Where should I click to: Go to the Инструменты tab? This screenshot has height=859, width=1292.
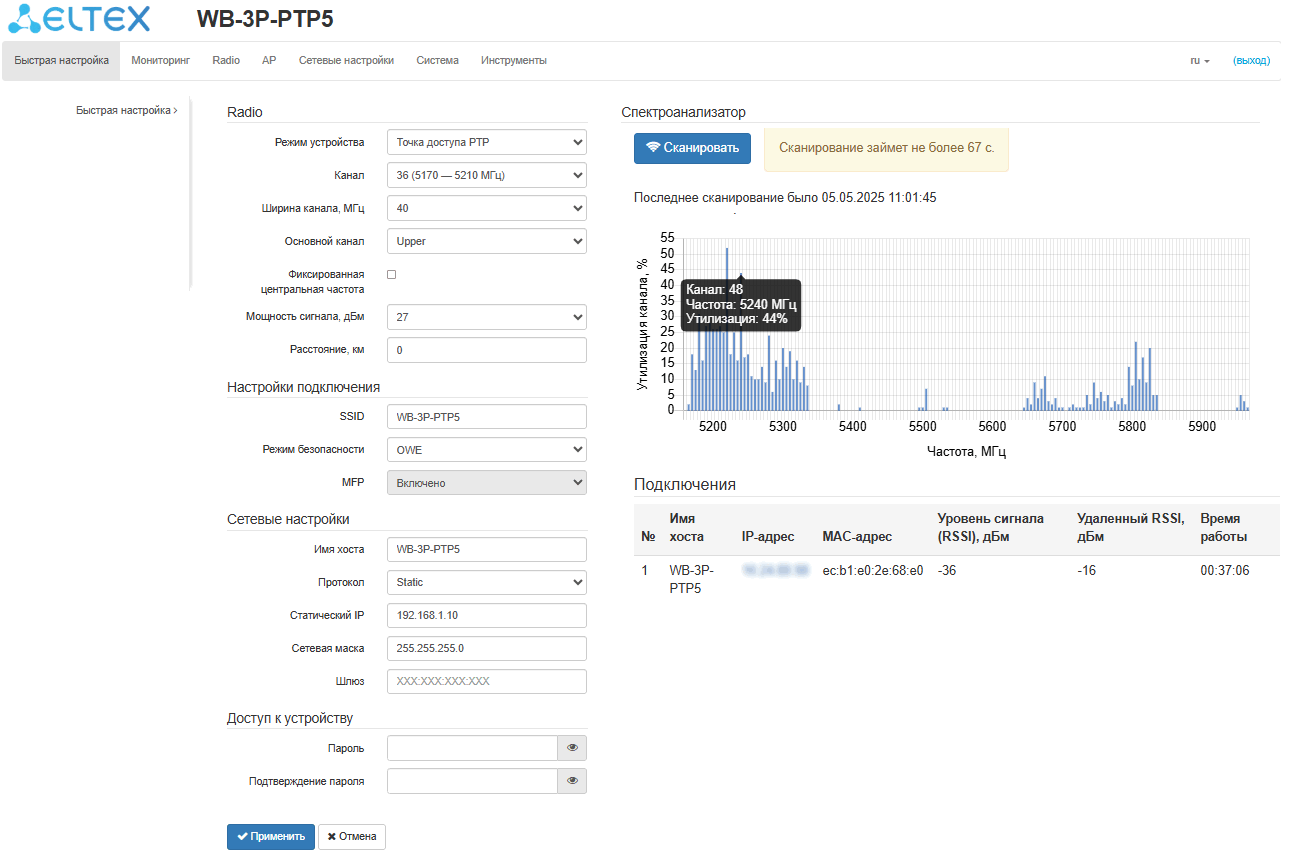513,60
